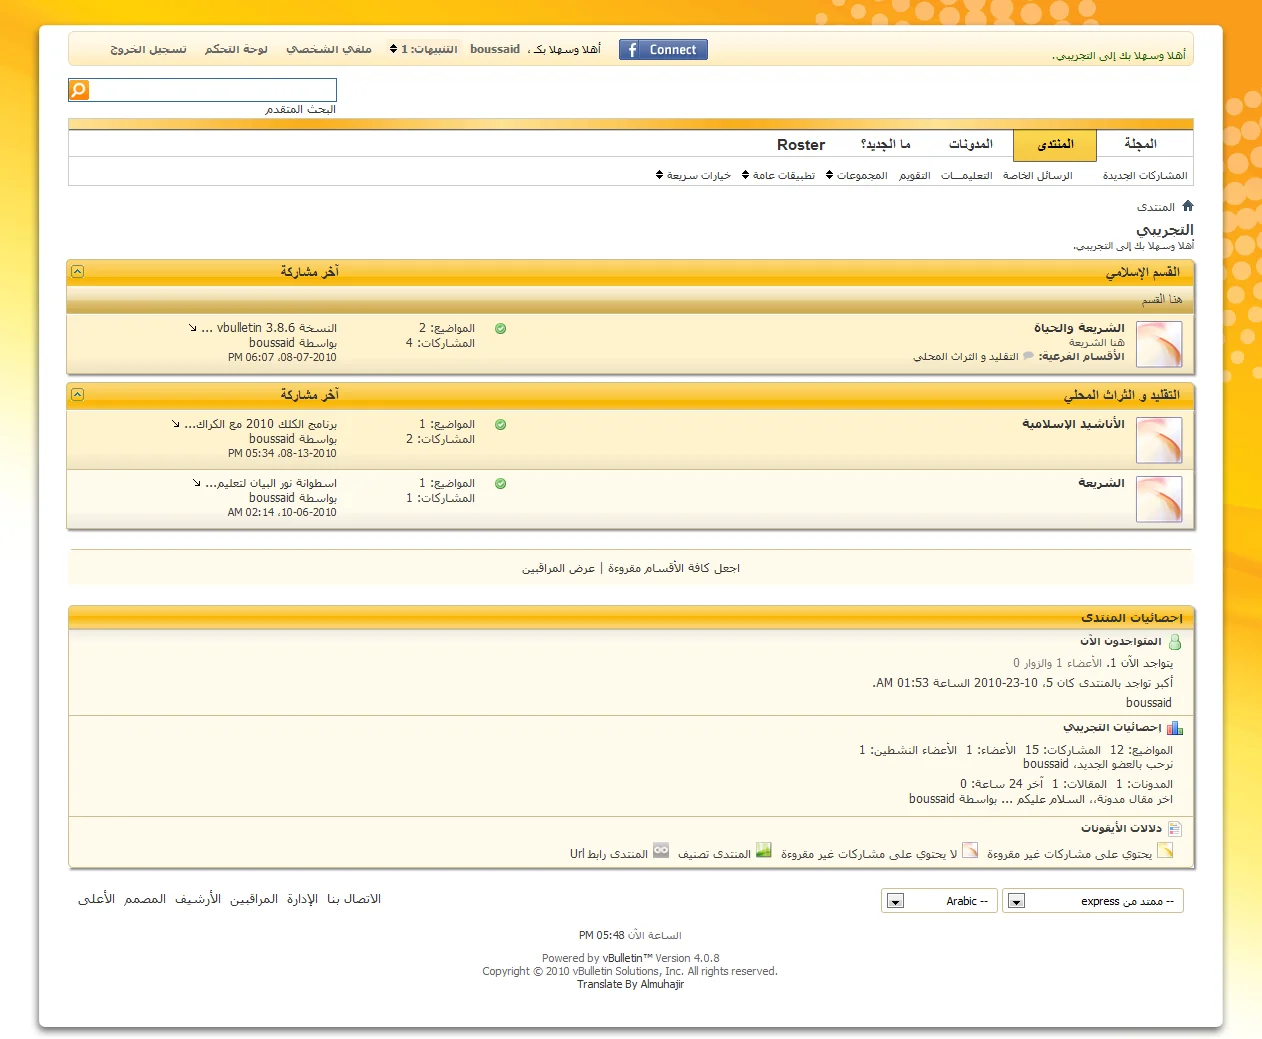Viewport: 1262px width, 1039px height.
Task: Click the forum icon next to الأناشيد الإسلامية
Action: click(x=1159, y=440)
